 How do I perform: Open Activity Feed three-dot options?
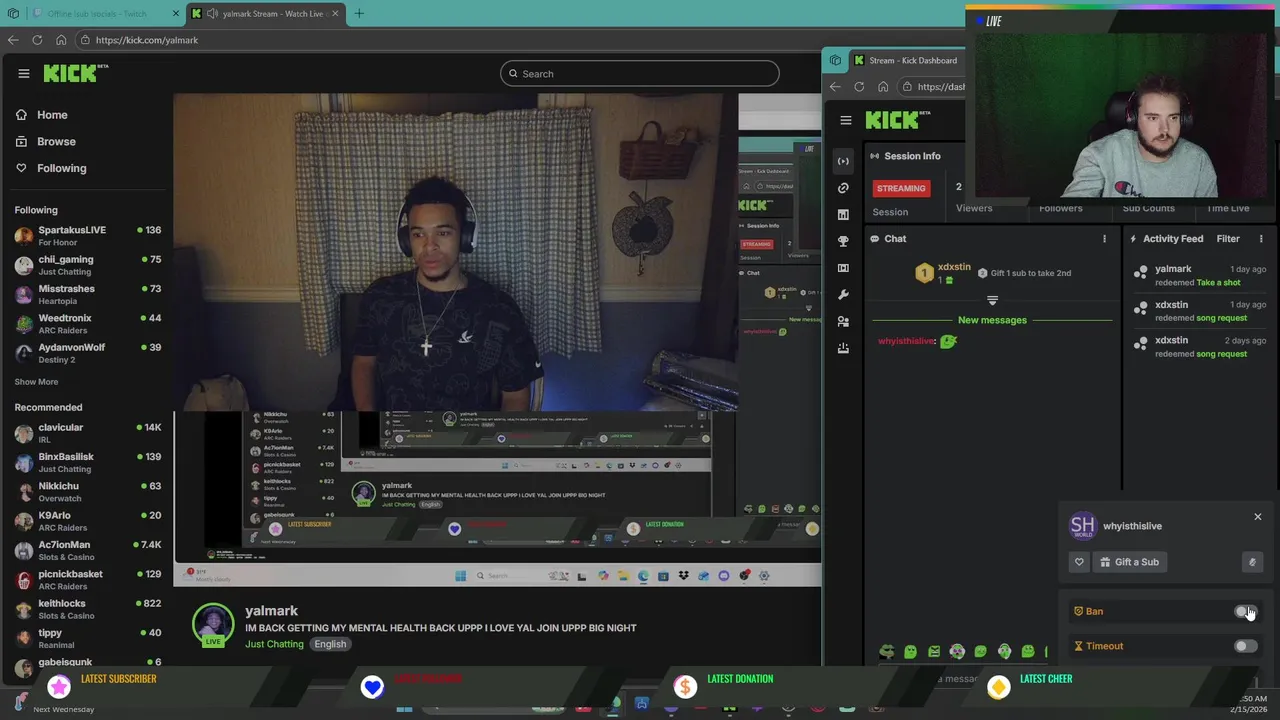[x=1260, y=239]
